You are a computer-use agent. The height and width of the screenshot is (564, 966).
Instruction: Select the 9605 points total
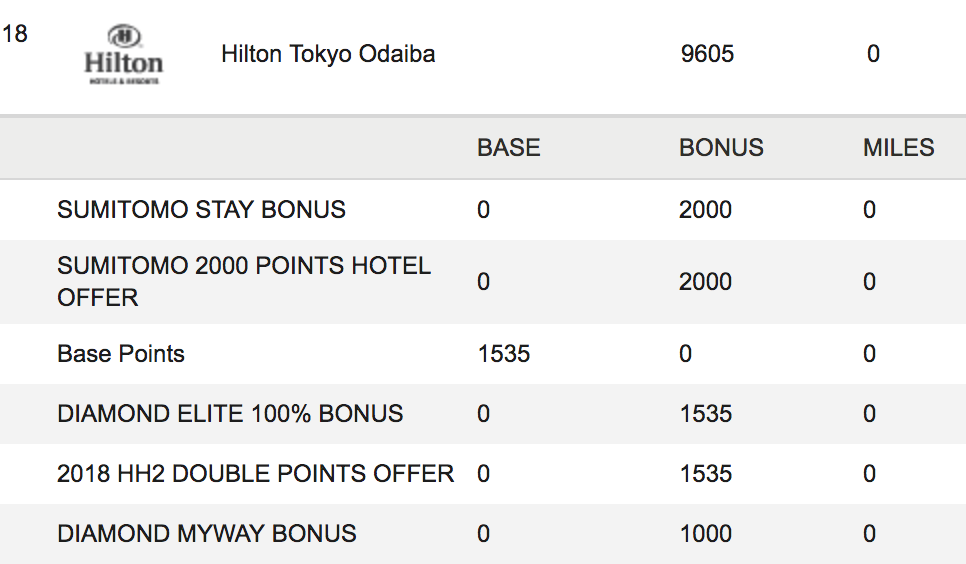(x=707, y=54)
